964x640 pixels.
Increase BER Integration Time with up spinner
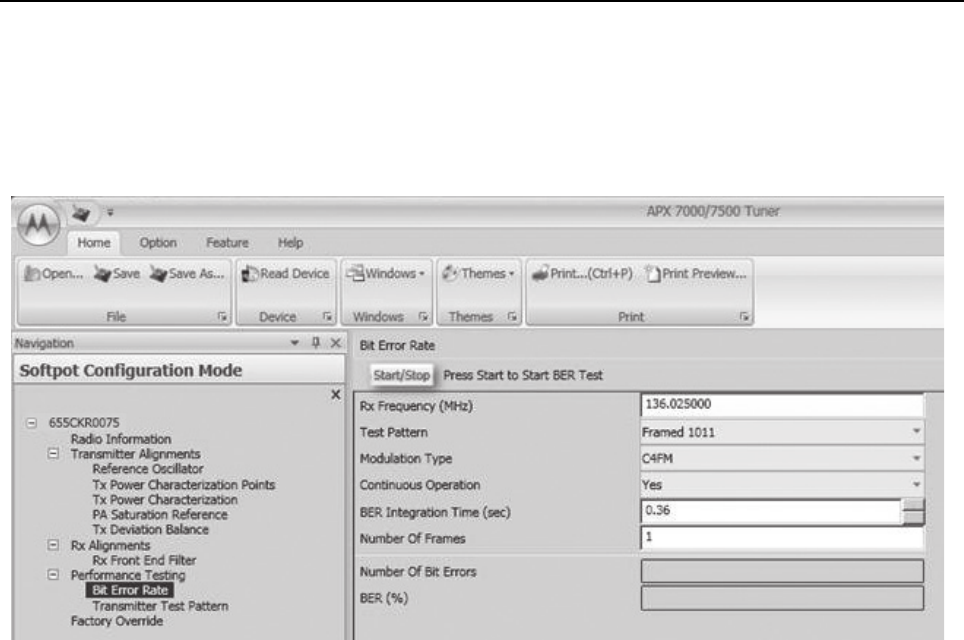point(914,505)
